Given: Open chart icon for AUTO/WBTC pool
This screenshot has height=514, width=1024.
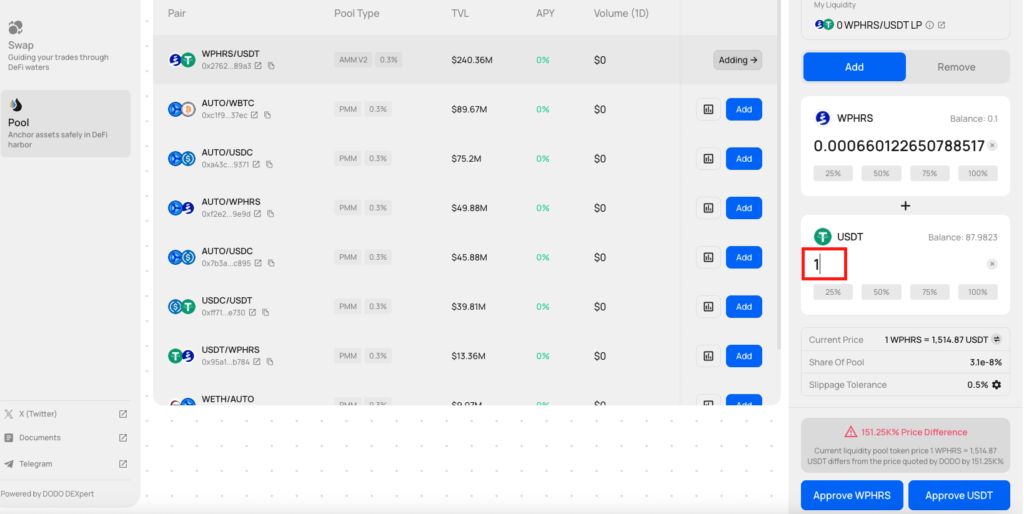Looking at the screenshot, I should (x=708, y=109).
